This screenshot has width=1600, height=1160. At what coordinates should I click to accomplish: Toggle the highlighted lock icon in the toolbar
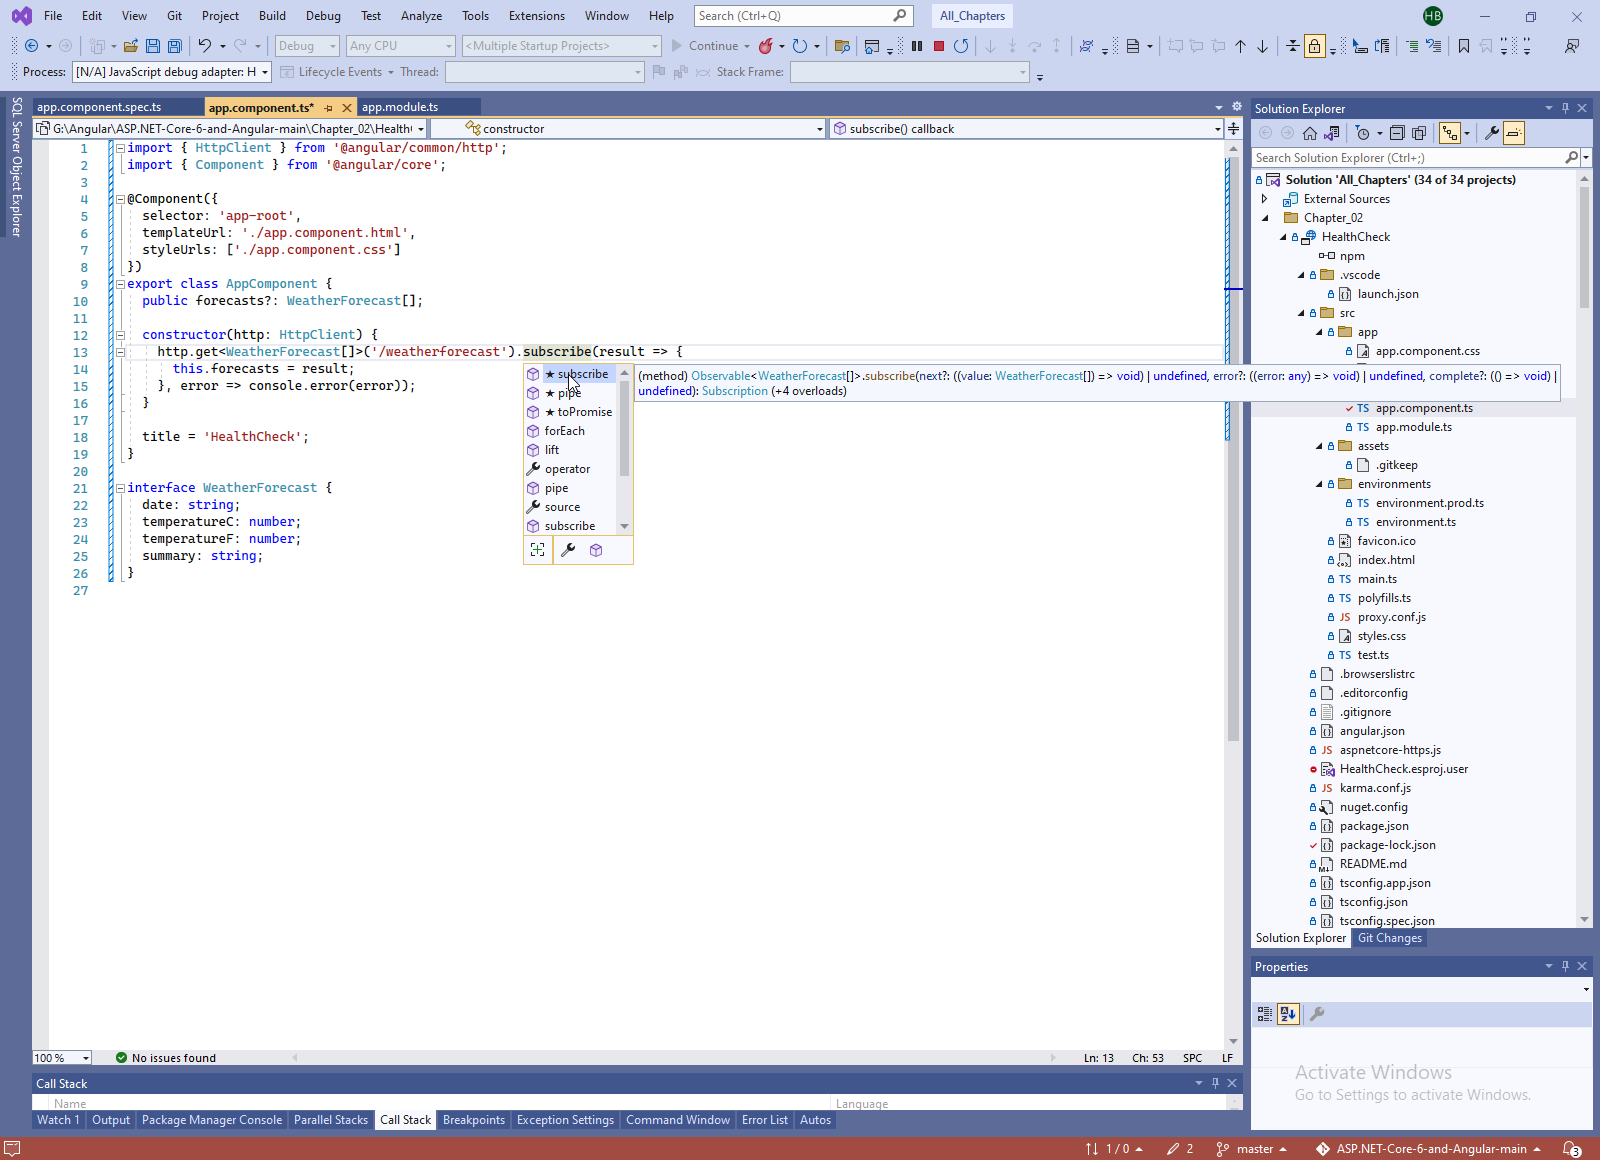click(x=1314, y=46)
